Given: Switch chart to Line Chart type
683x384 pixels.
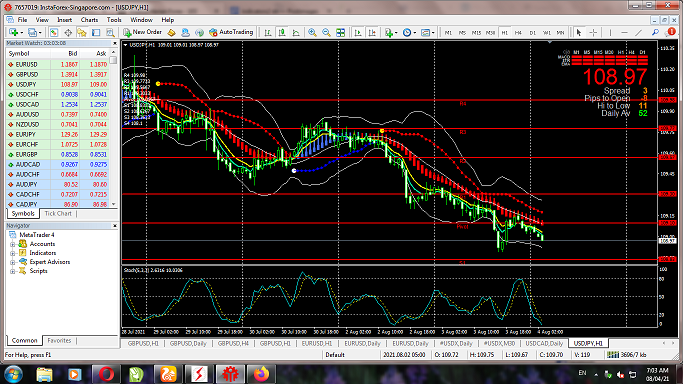Looking at the screenshot, I should tap(296, 32).
